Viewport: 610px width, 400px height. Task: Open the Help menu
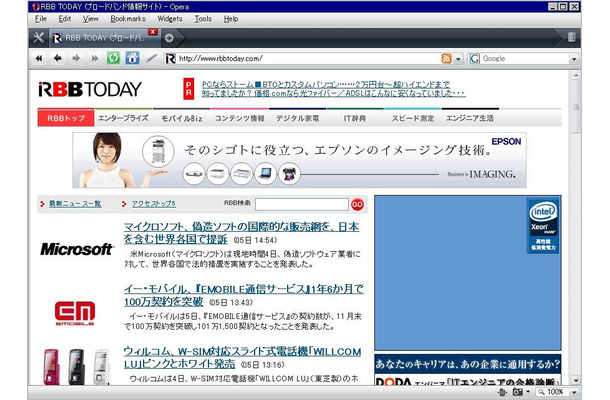pos(231,19)
